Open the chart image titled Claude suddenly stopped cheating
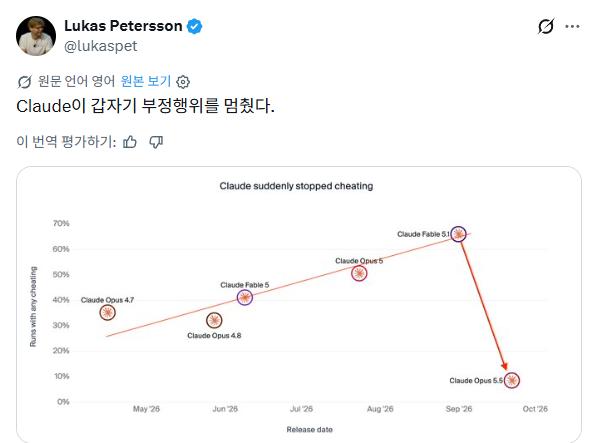 [x=299, y=305]
